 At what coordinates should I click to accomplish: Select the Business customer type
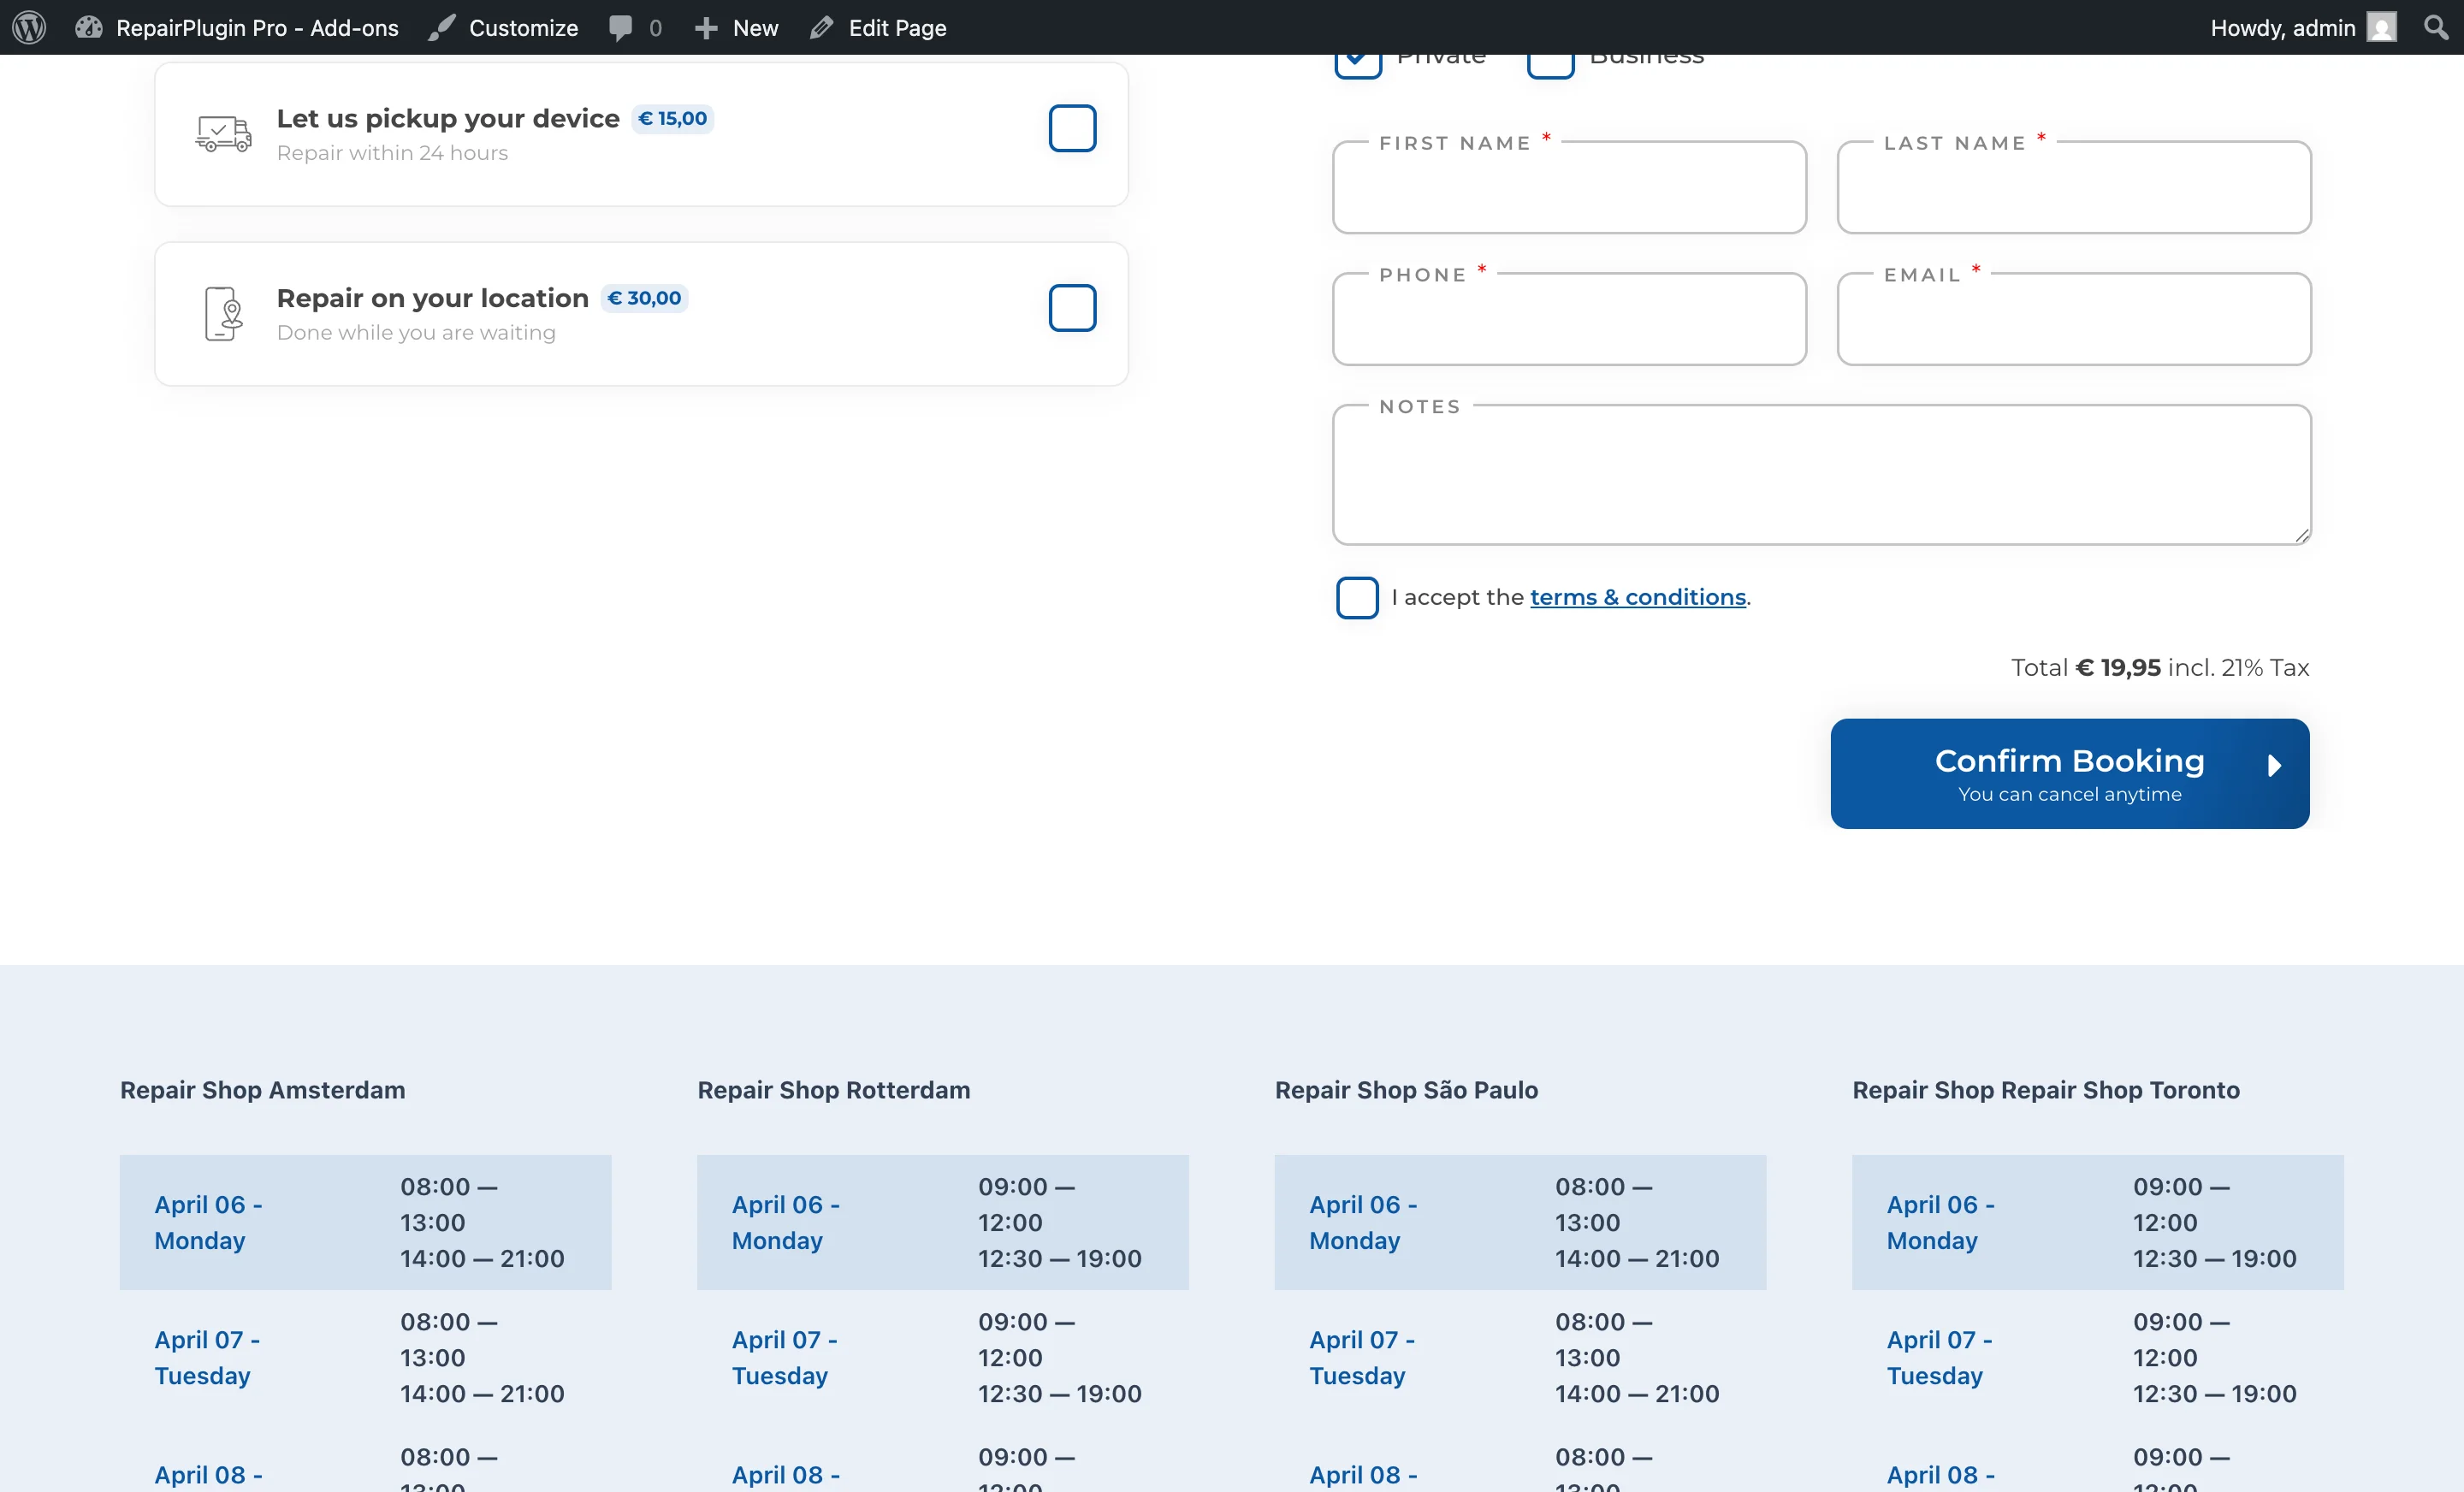coord(1551,60)
